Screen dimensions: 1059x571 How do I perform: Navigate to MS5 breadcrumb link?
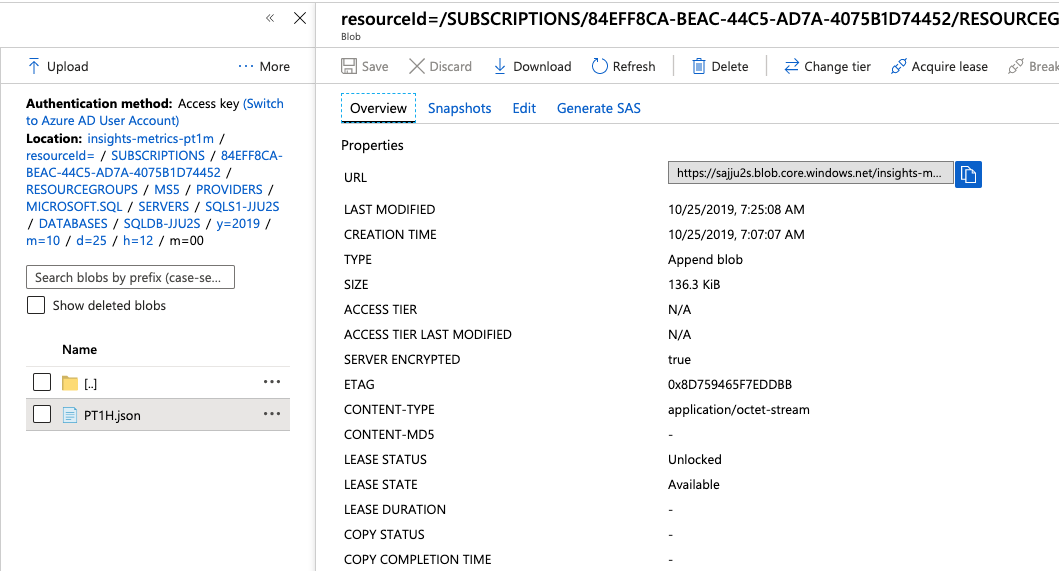(x=167, y=189)
